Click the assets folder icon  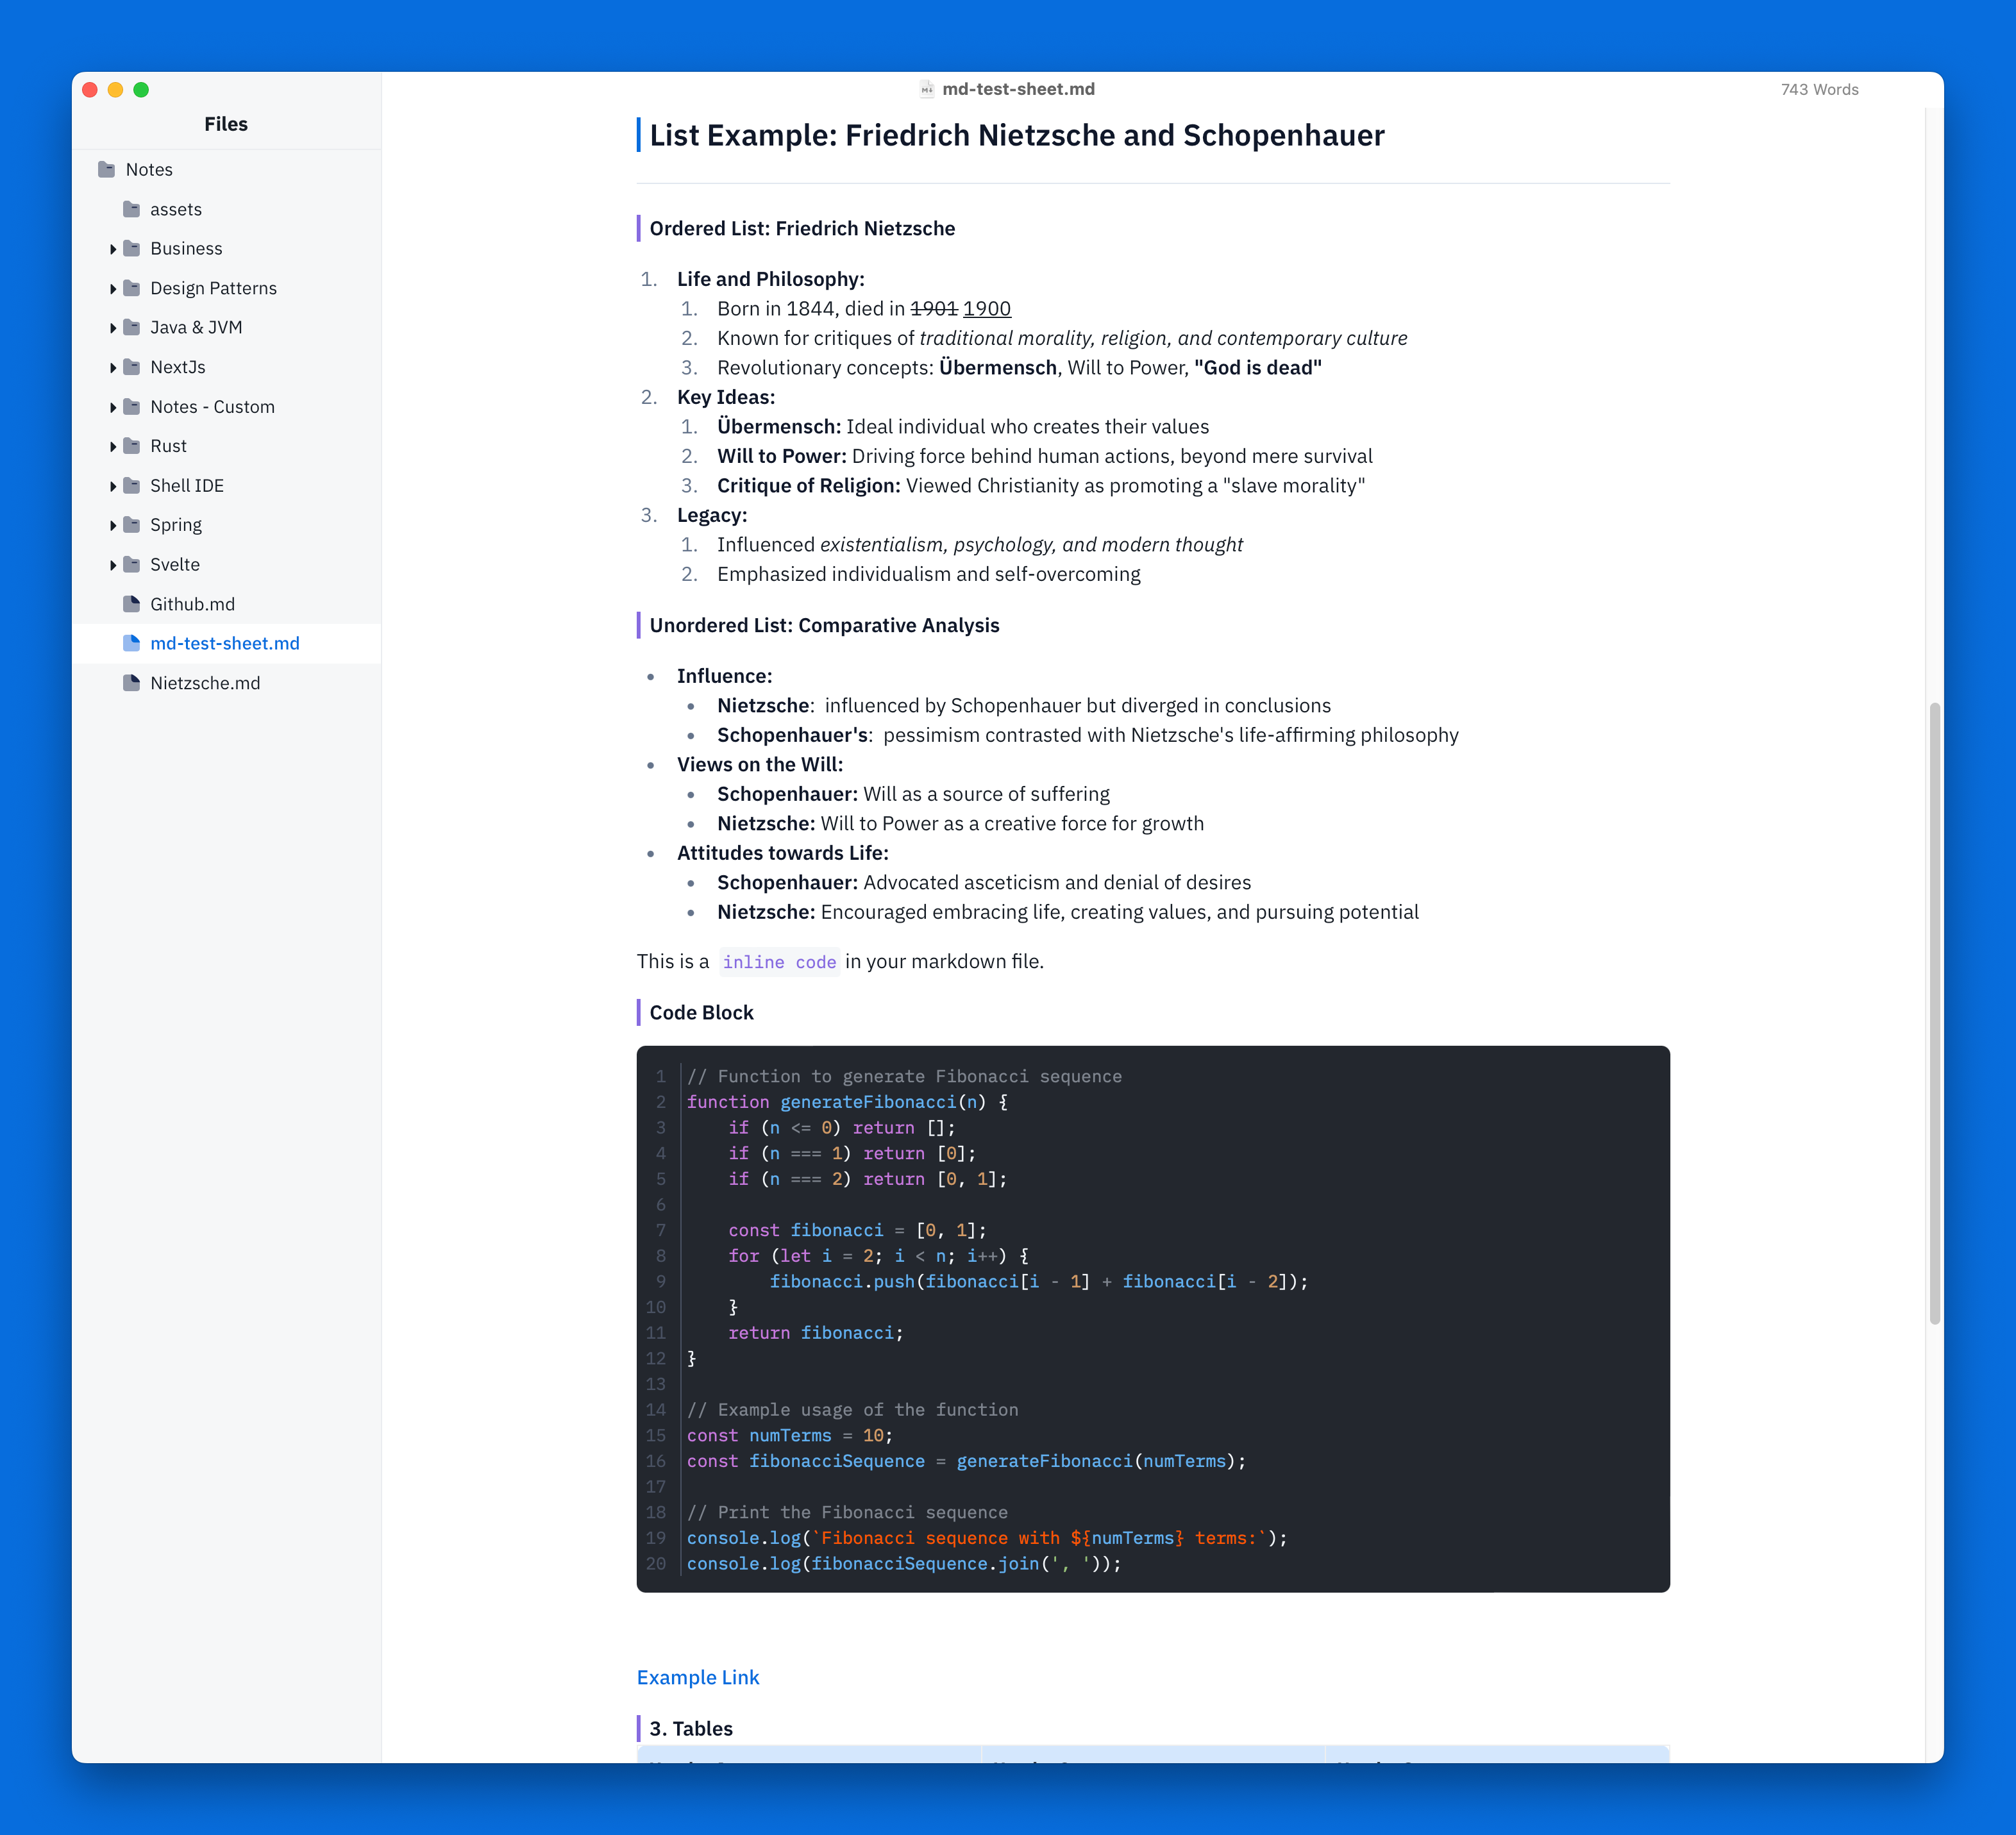pos(131,209)
